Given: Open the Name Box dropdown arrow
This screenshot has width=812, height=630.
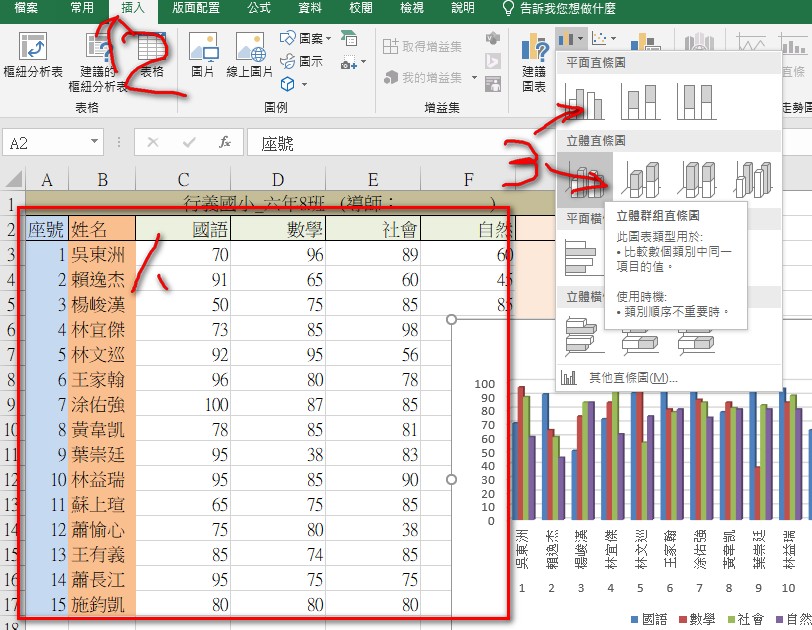Looking at the screenshot, I should (x=94, y=141).
